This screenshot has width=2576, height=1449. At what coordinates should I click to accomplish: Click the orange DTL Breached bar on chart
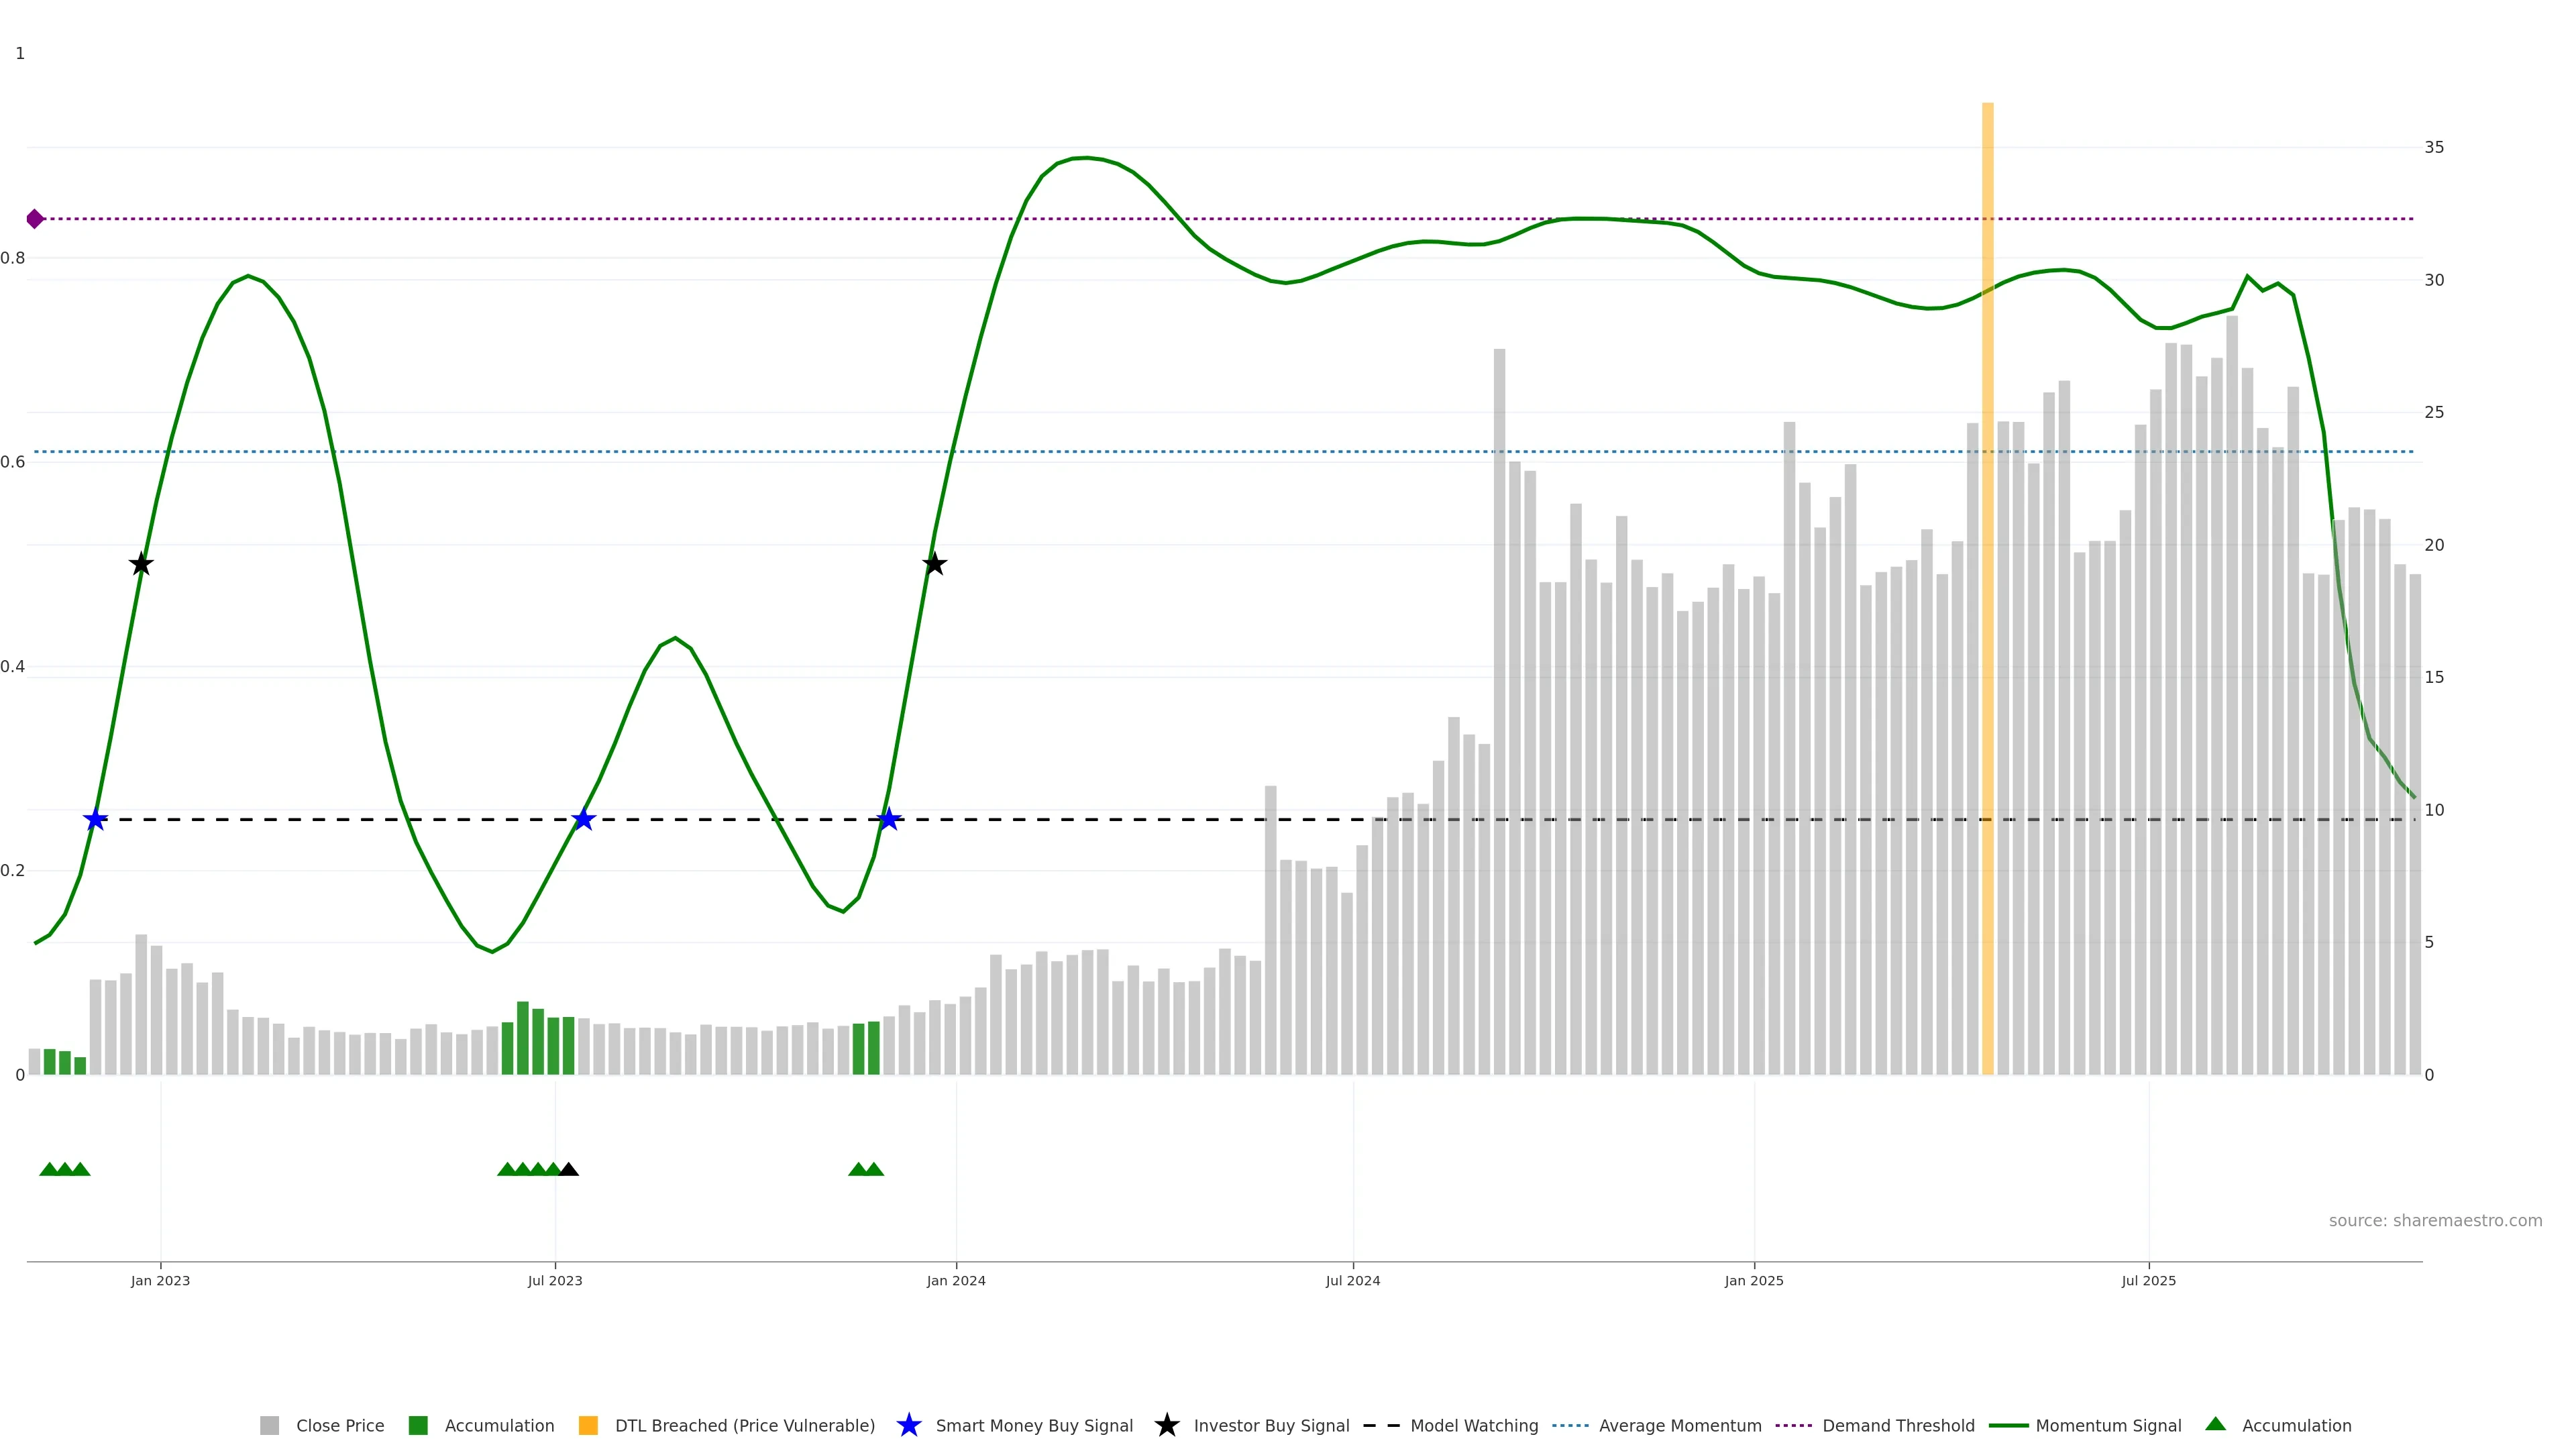click(1987, 600)
